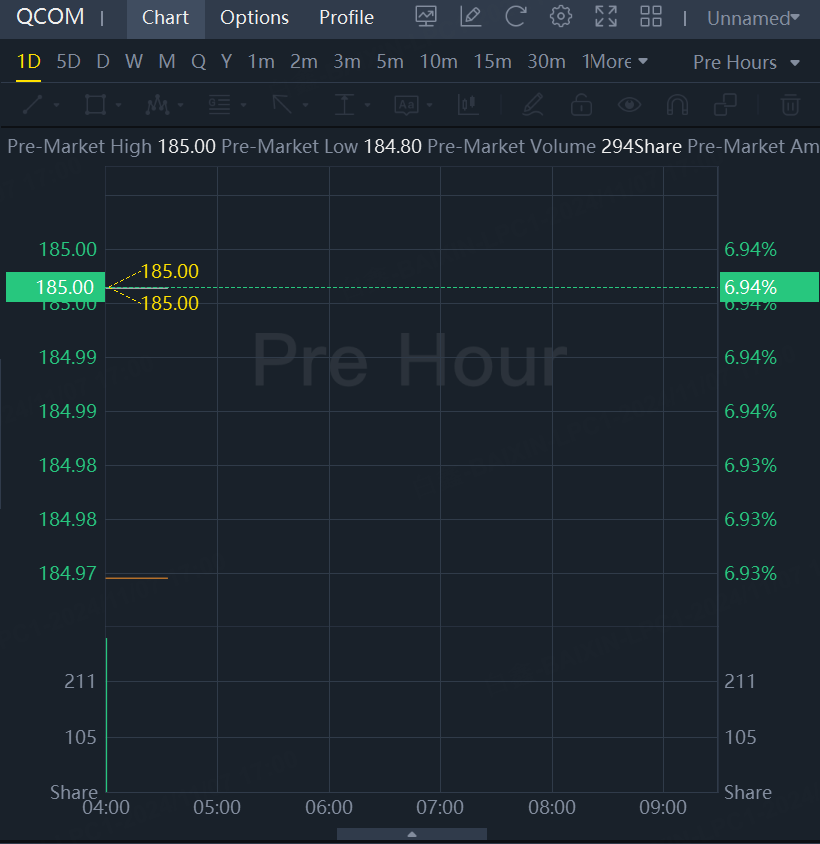820x844 pixels.
Task: Toggle the lock drawings icon
Action: coord(581,104)
